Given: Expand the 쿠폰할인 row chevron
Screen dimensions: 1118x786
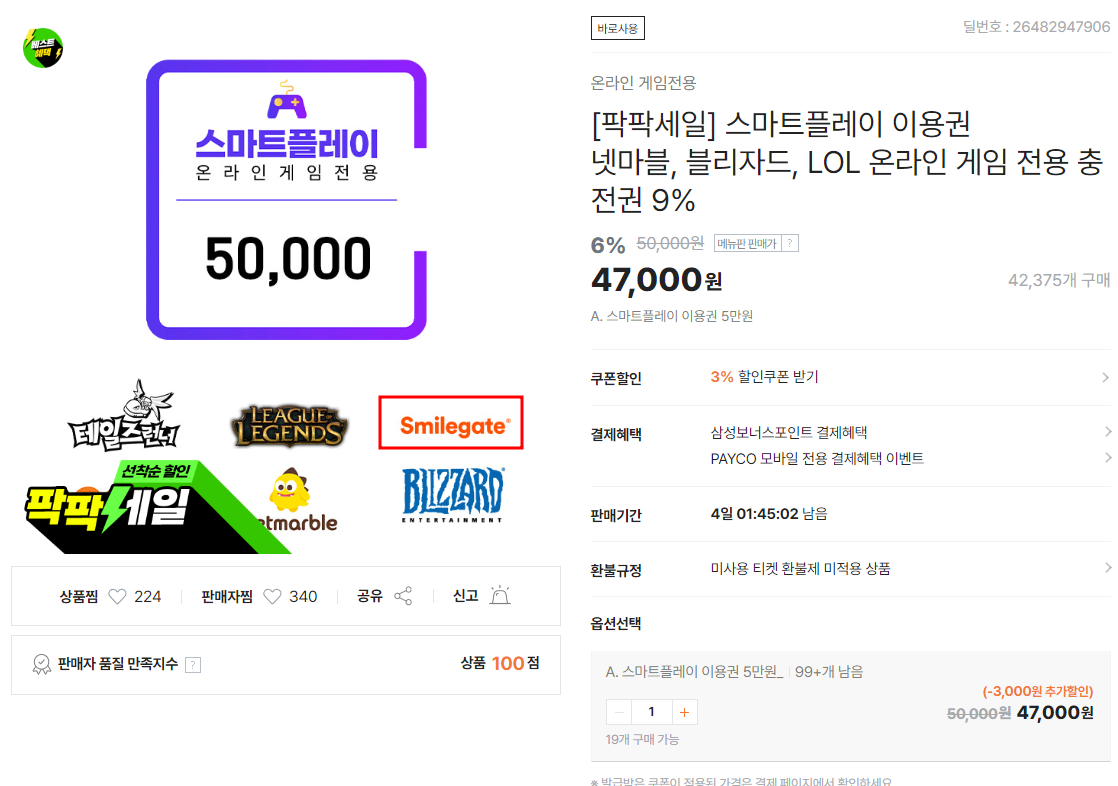Looking at the screenshot, I should (1105, 377).
